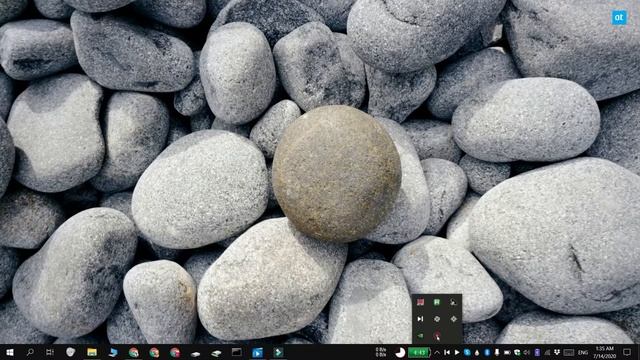
Task: Open the touch keyboard tray icon
Action: point(569,352)
